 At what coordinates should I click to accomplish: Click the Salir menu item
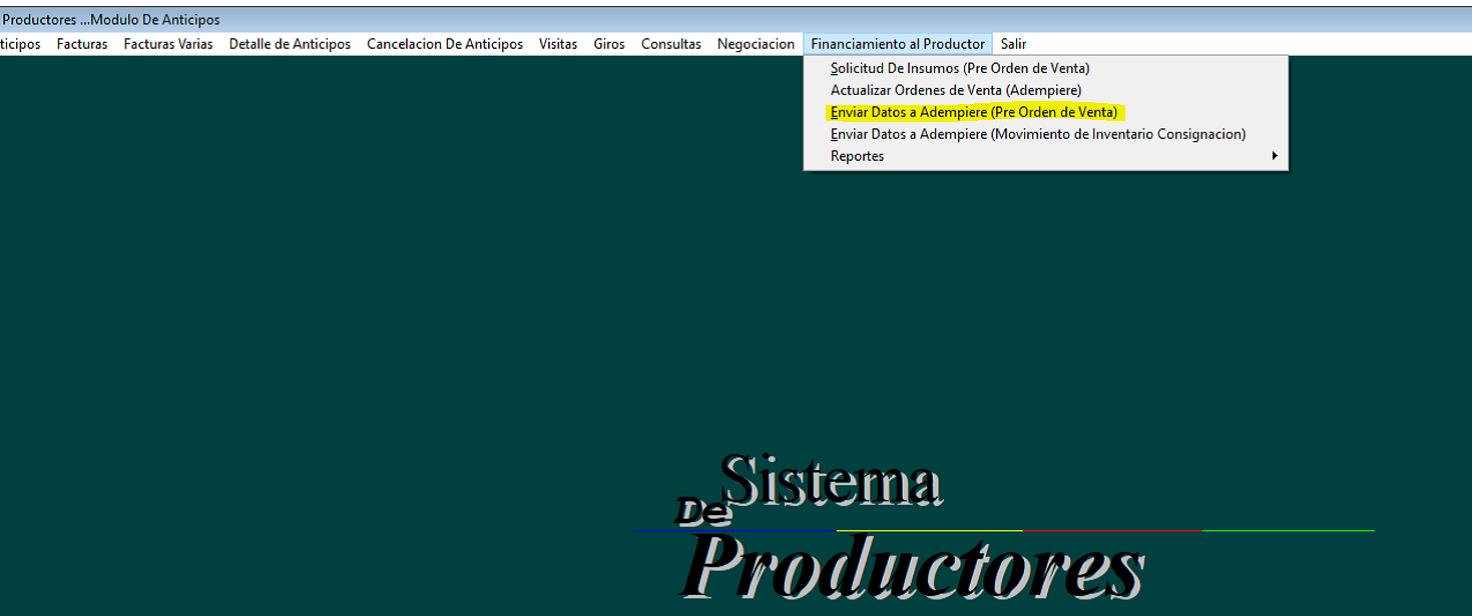tap(1013, 44)
